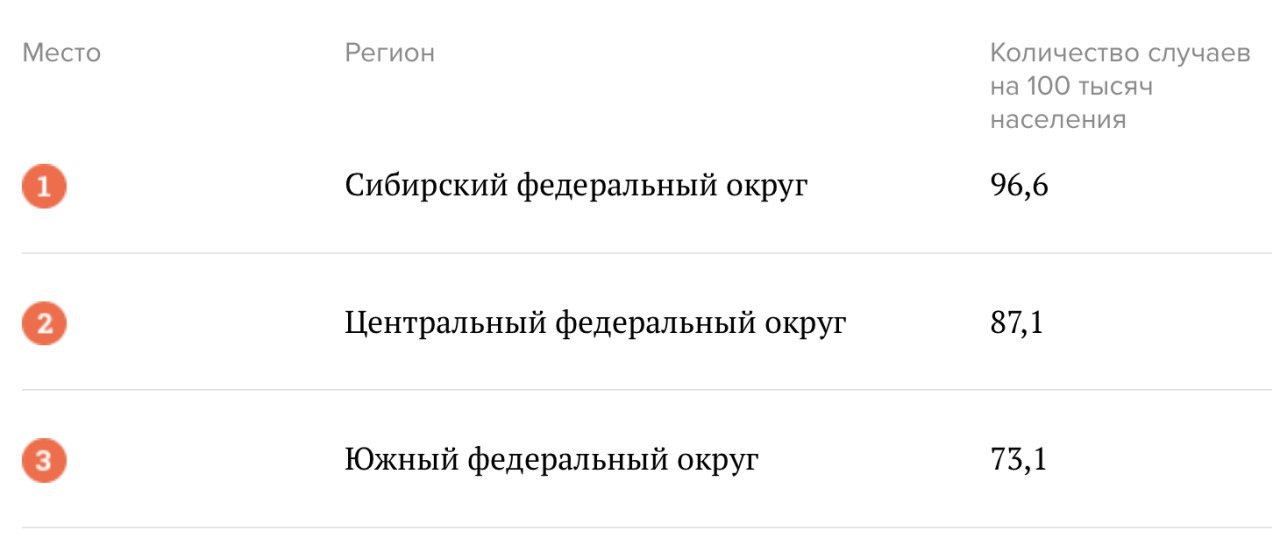Click 'Количество случаев' header text
This screenshot has height=552, width=1280.
pos(1120,53)
